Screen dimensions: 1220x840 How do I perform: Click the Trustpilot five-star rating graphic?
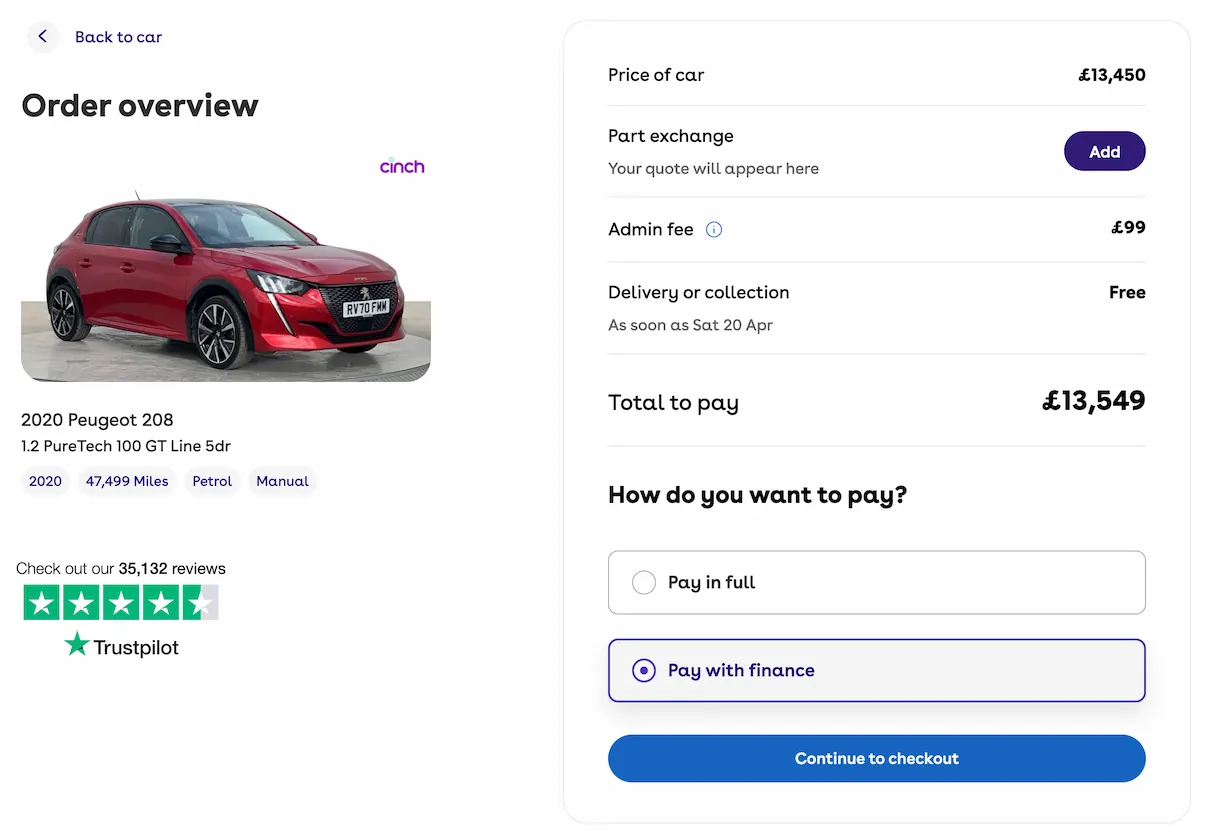point(121,602)
